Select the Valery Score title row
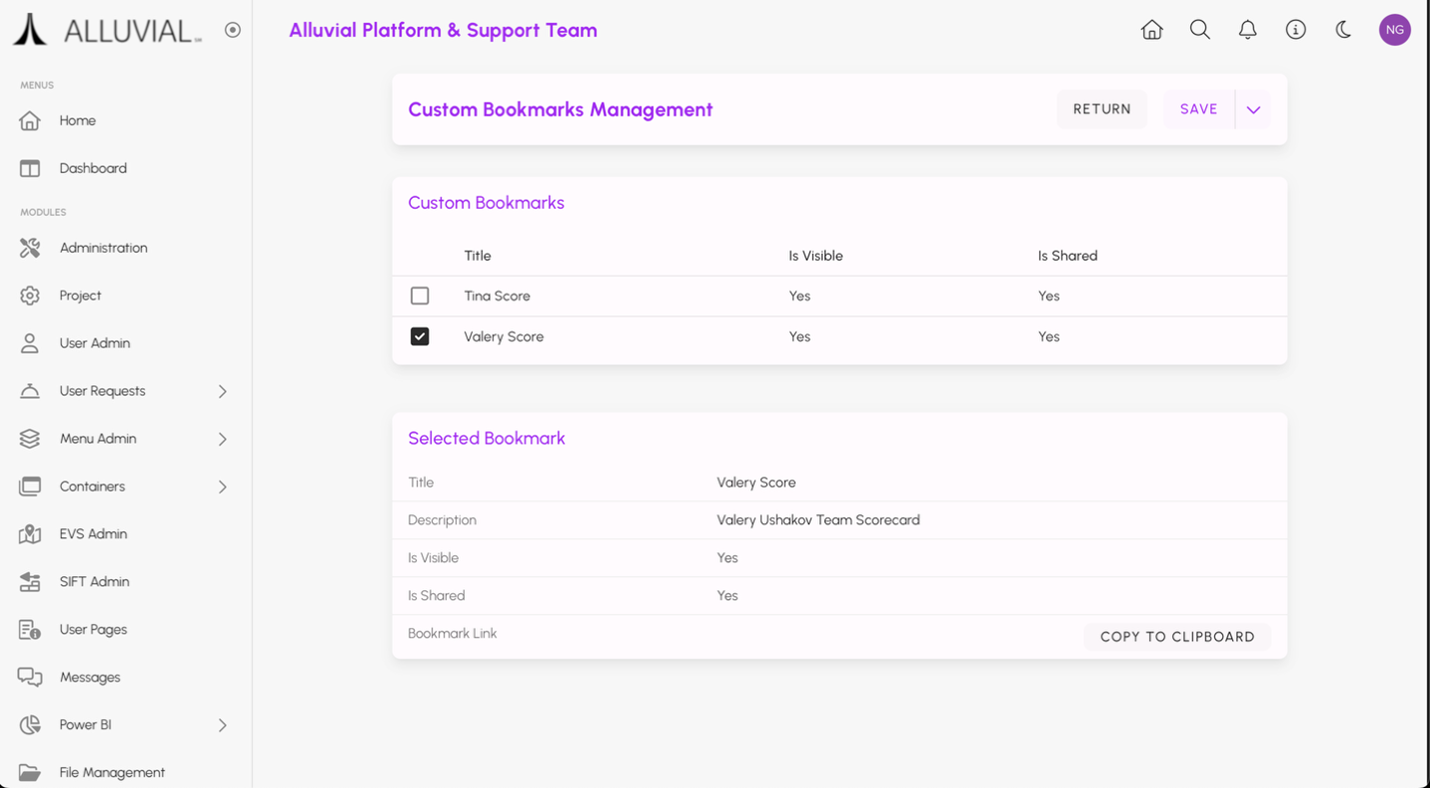This screenshot has height=788, width=1430. [x=504, y=337]
